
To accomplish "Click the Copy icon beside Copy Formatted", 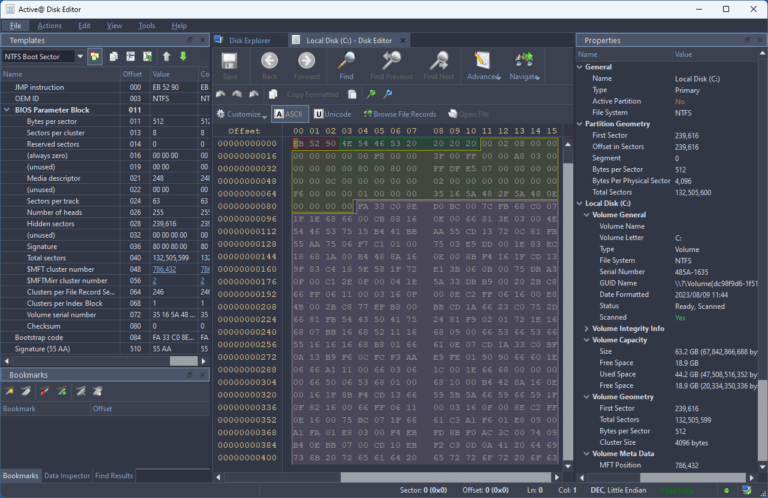I will point(273,94).
